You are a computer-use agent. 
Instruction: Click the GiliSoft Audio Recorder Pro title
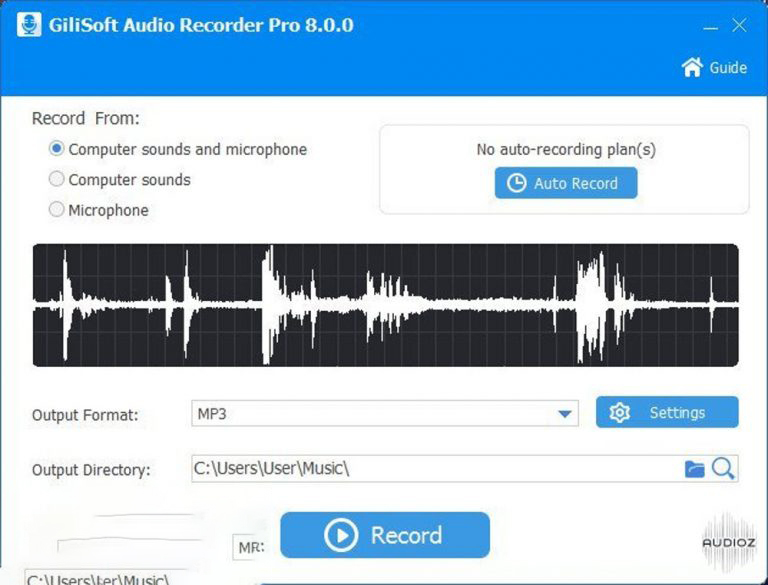coord(201,25)
